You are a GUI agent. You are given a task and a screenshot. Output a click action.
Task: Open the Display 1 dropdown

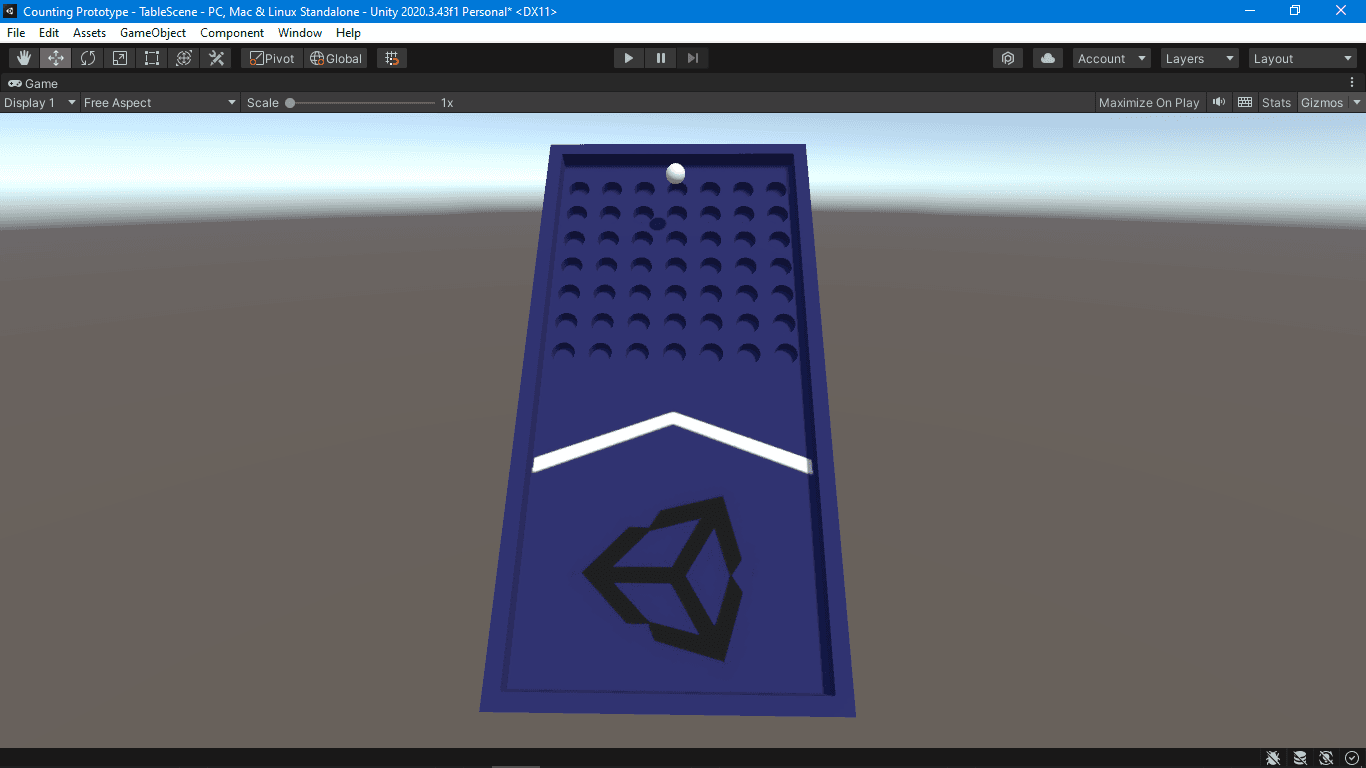point(40,102)
